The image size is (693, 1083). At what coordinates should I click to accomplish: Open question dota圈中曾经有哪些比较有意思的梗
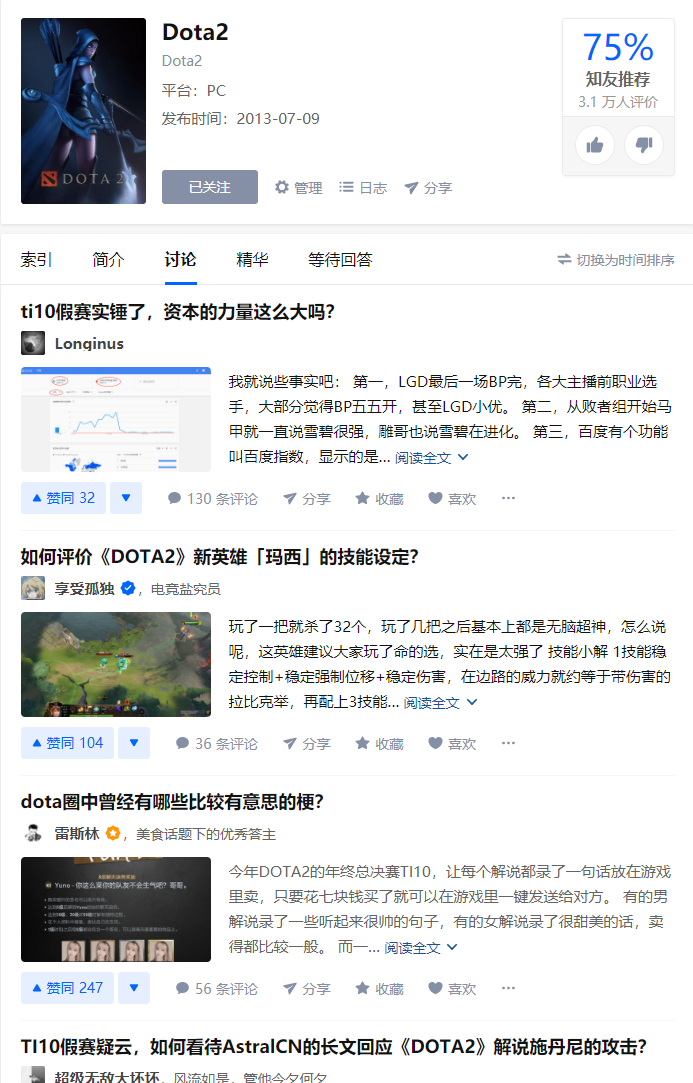pyautogui.click(x=173, y=803)
